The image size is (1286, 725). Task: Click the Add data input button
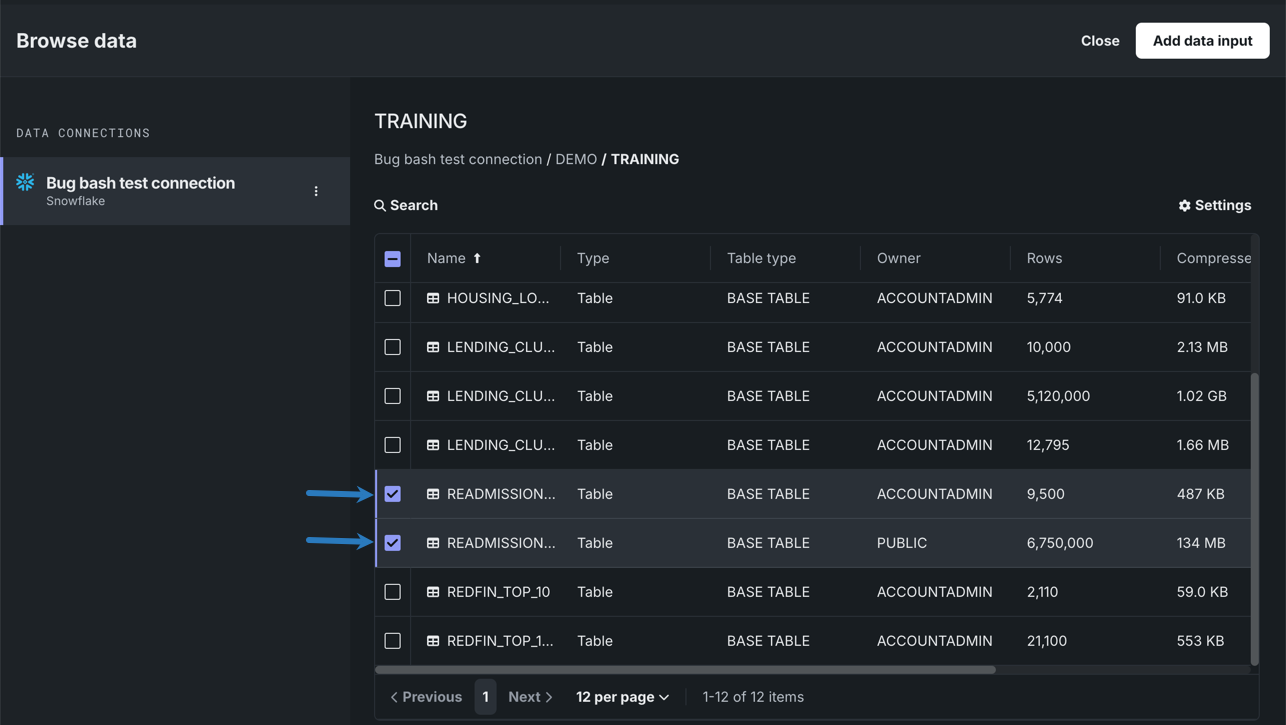tap(1202, 41)
